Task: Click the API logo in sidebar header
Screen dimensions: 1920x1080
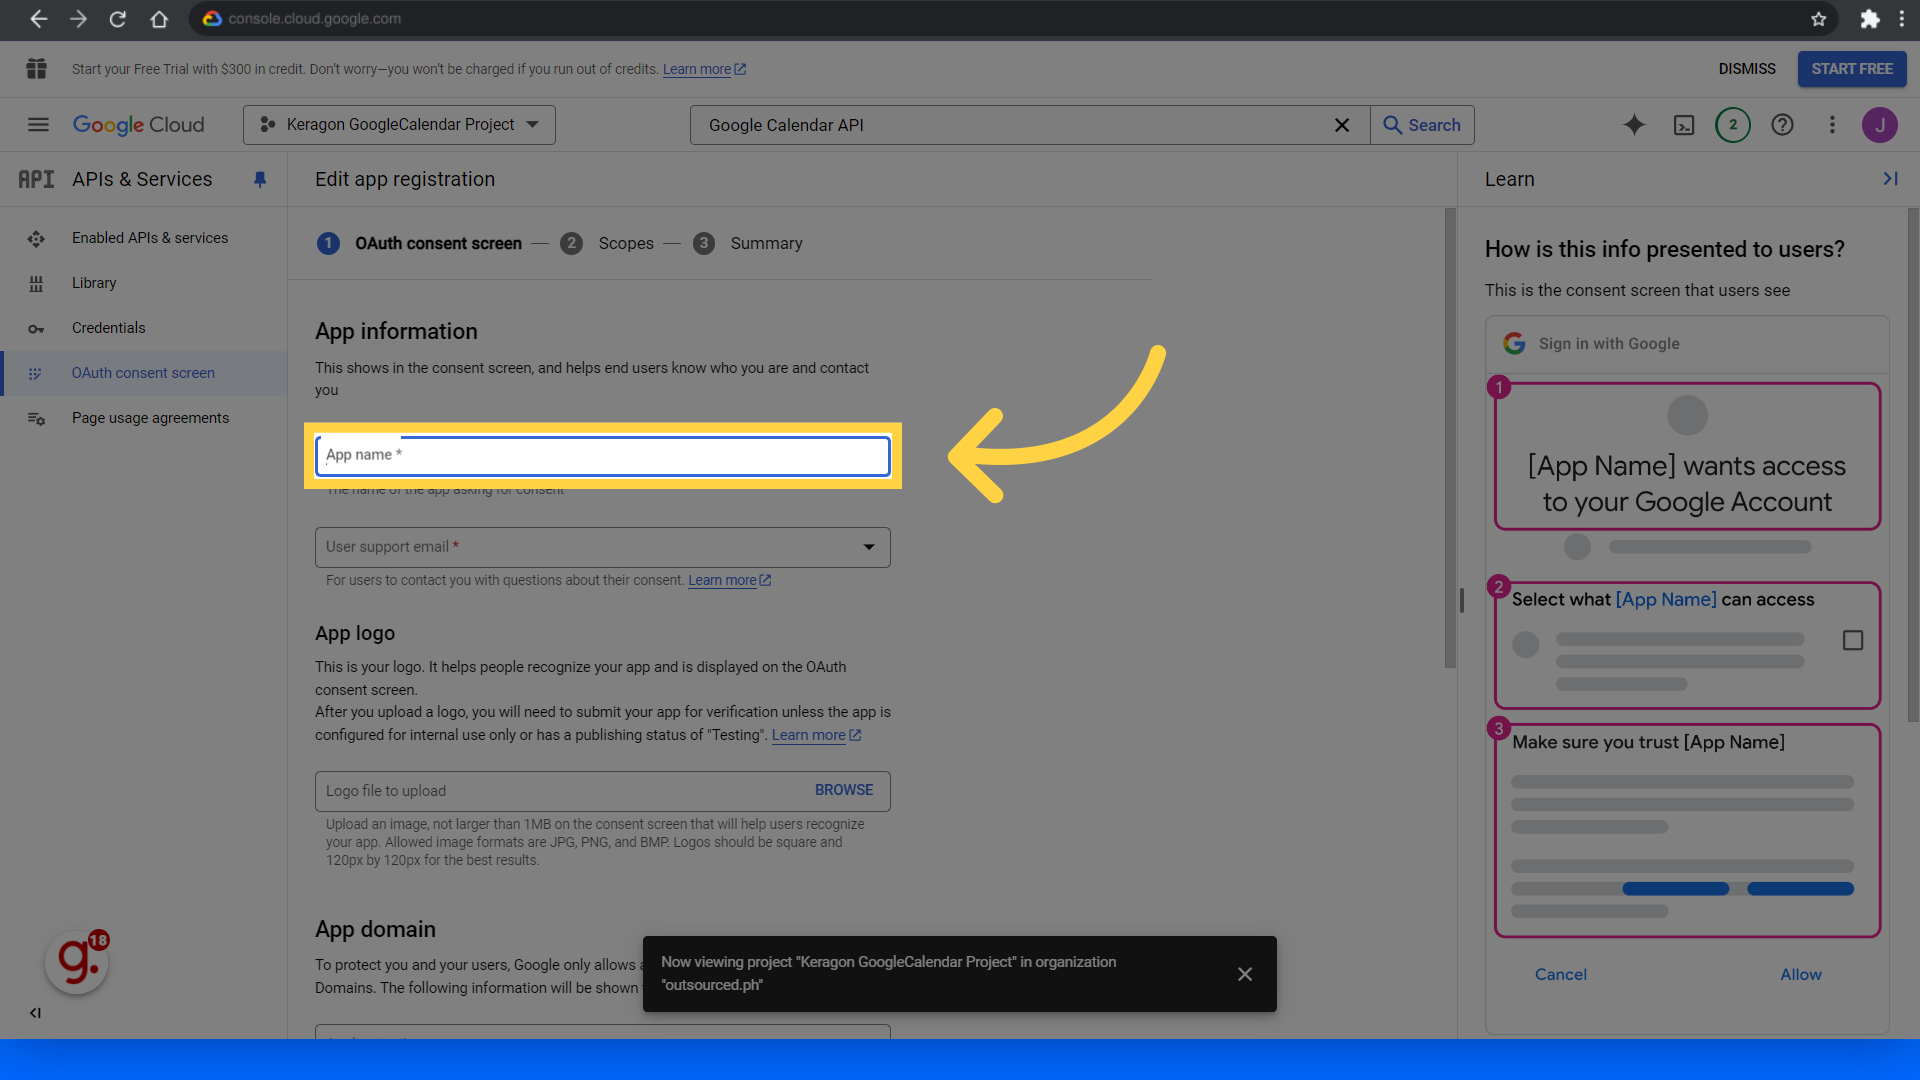Action: 36,179
